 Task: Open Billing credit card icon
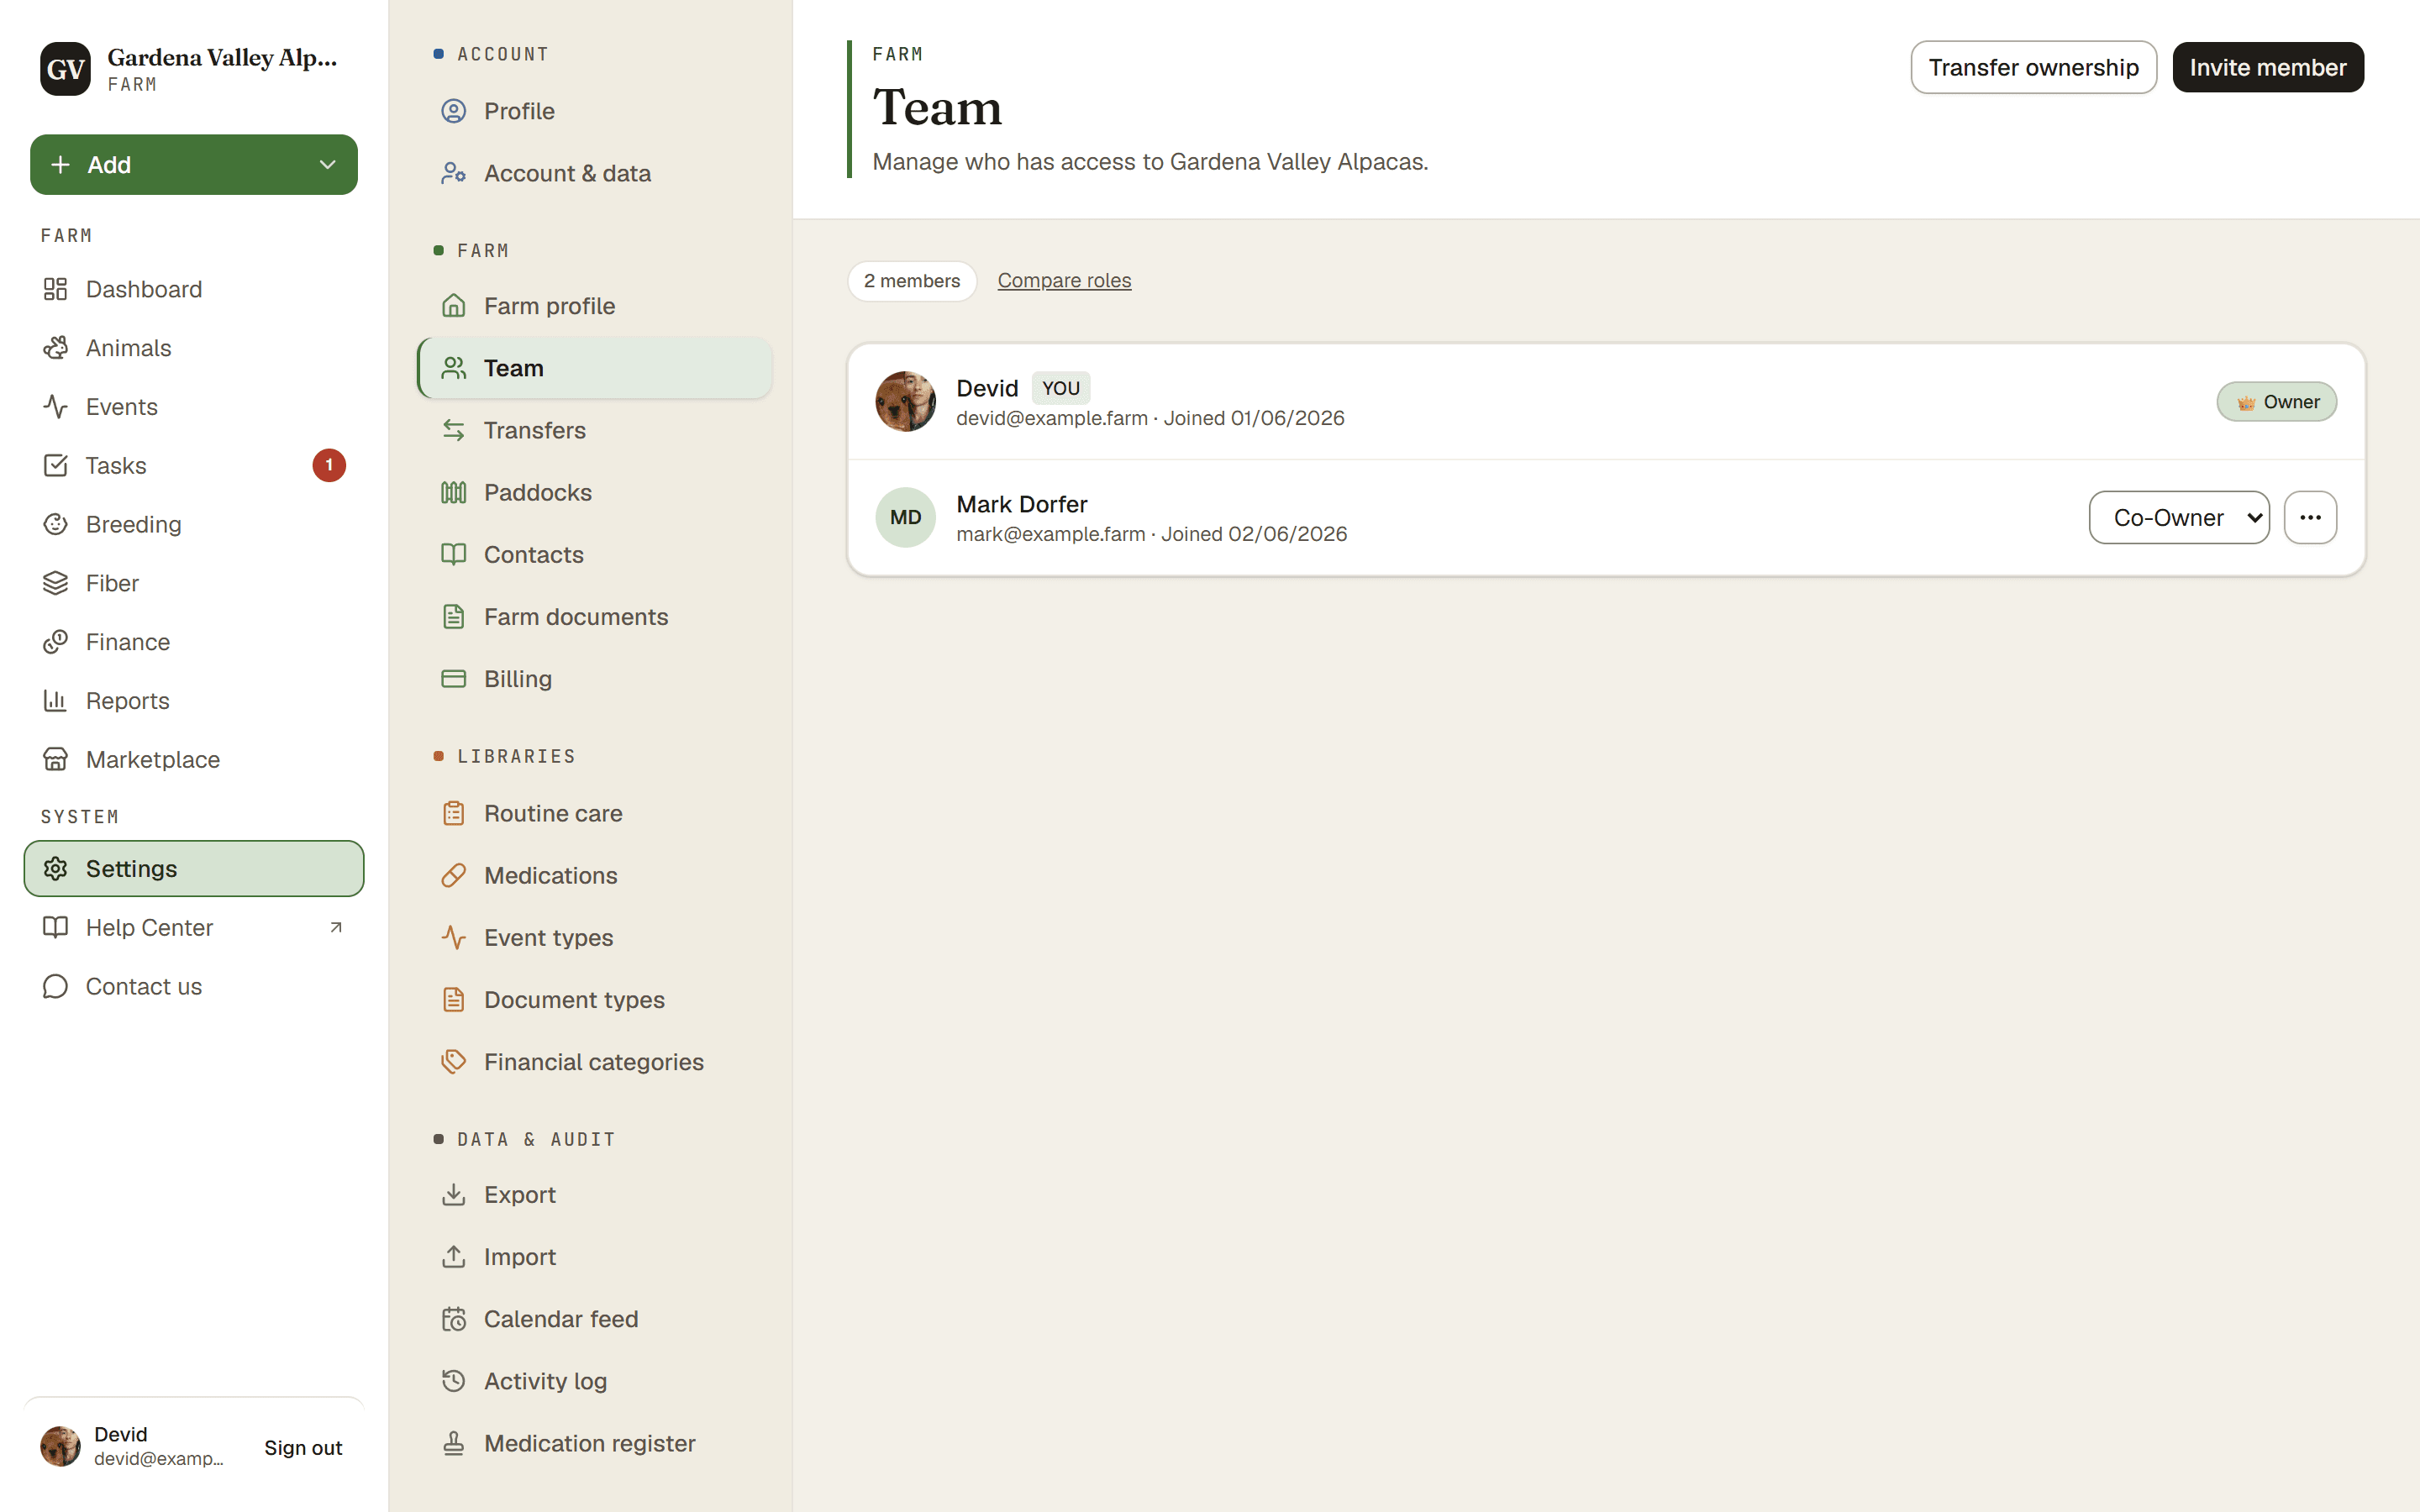(454, 679)
